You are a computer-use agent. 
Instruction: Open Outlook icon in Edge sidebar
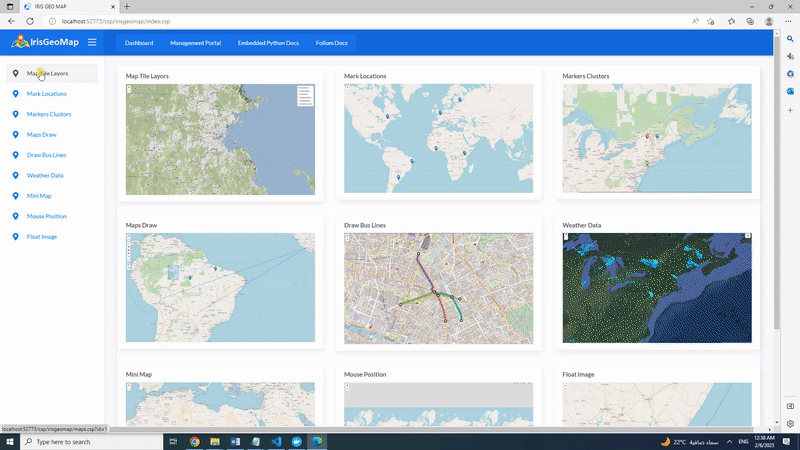(790, 91)
